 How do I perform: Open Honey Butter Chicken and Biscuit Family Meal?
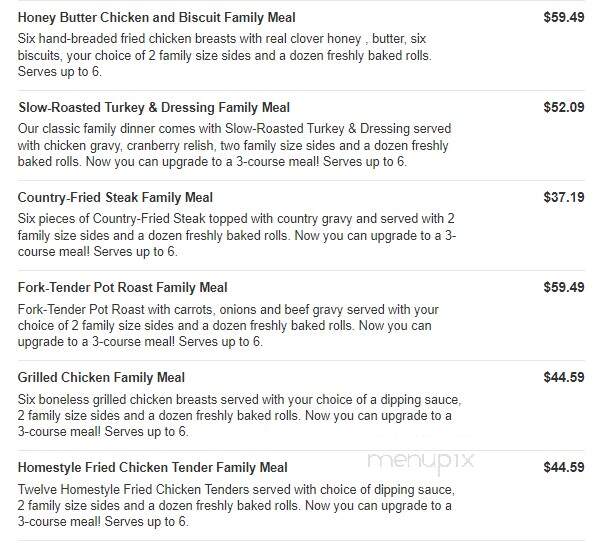pos(157,18)
